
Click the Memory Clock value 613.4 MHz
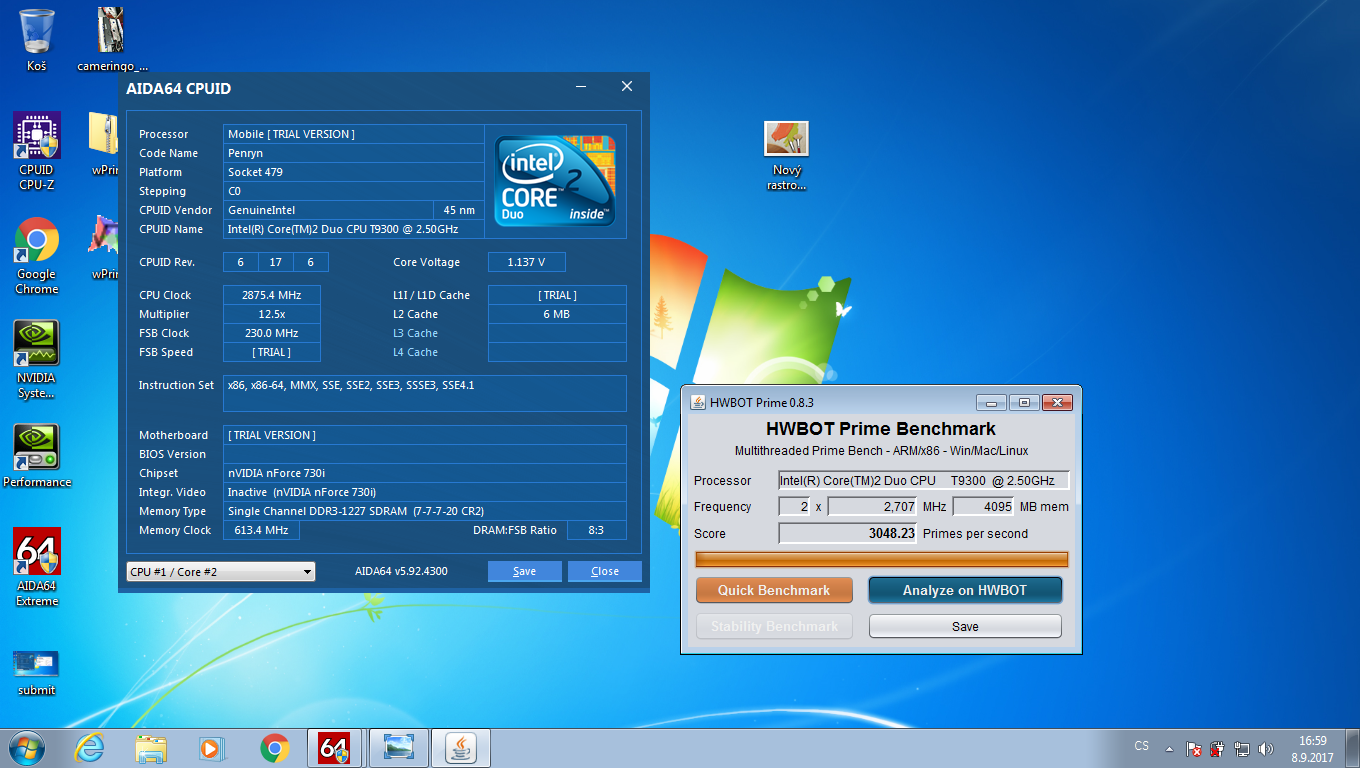261,530
